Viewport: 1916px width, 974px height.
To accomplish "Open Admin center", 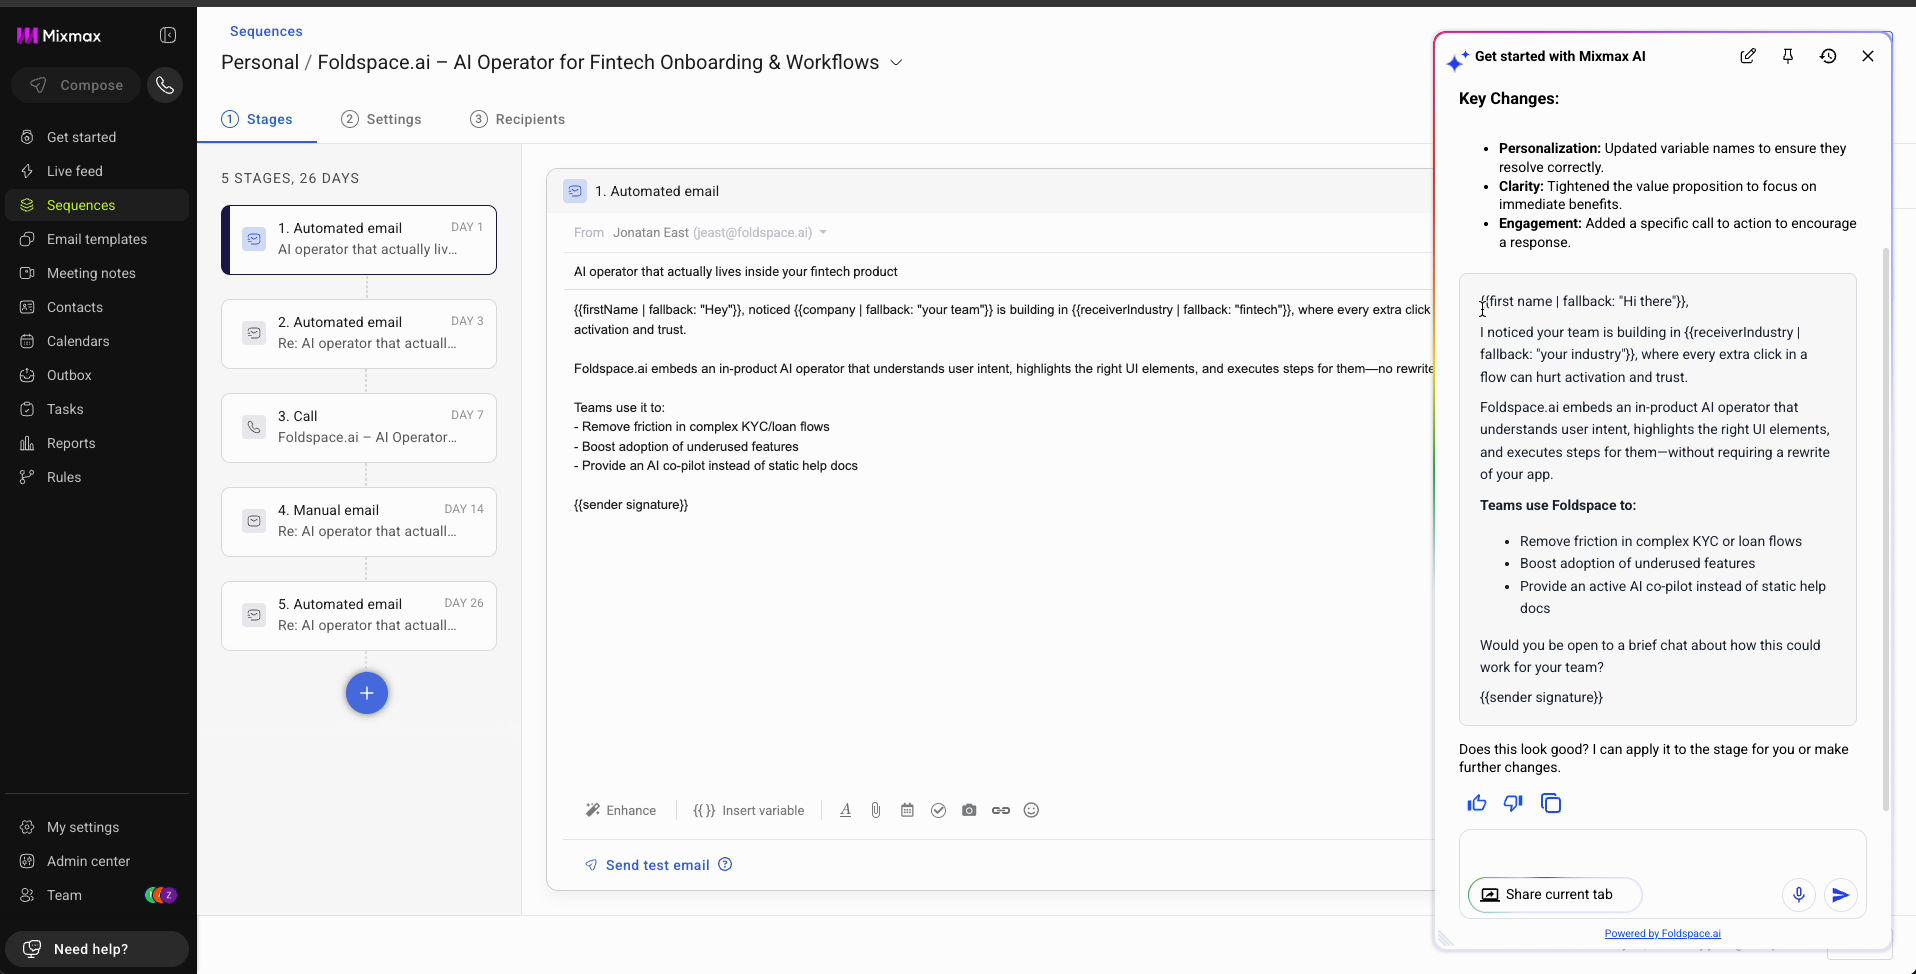I will click(x=96, y=861).
